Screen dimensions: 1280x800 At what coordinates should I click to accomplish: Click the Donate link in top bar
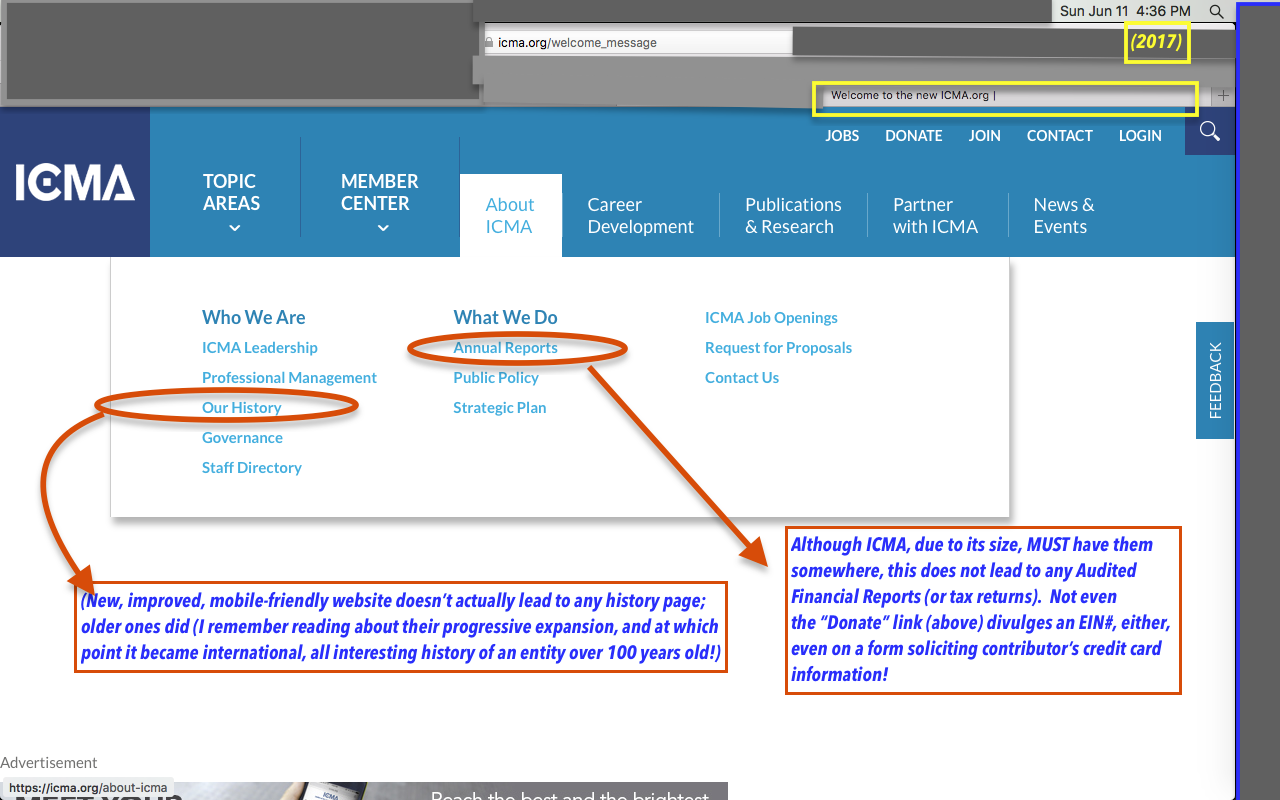click(x=913, y=136)
